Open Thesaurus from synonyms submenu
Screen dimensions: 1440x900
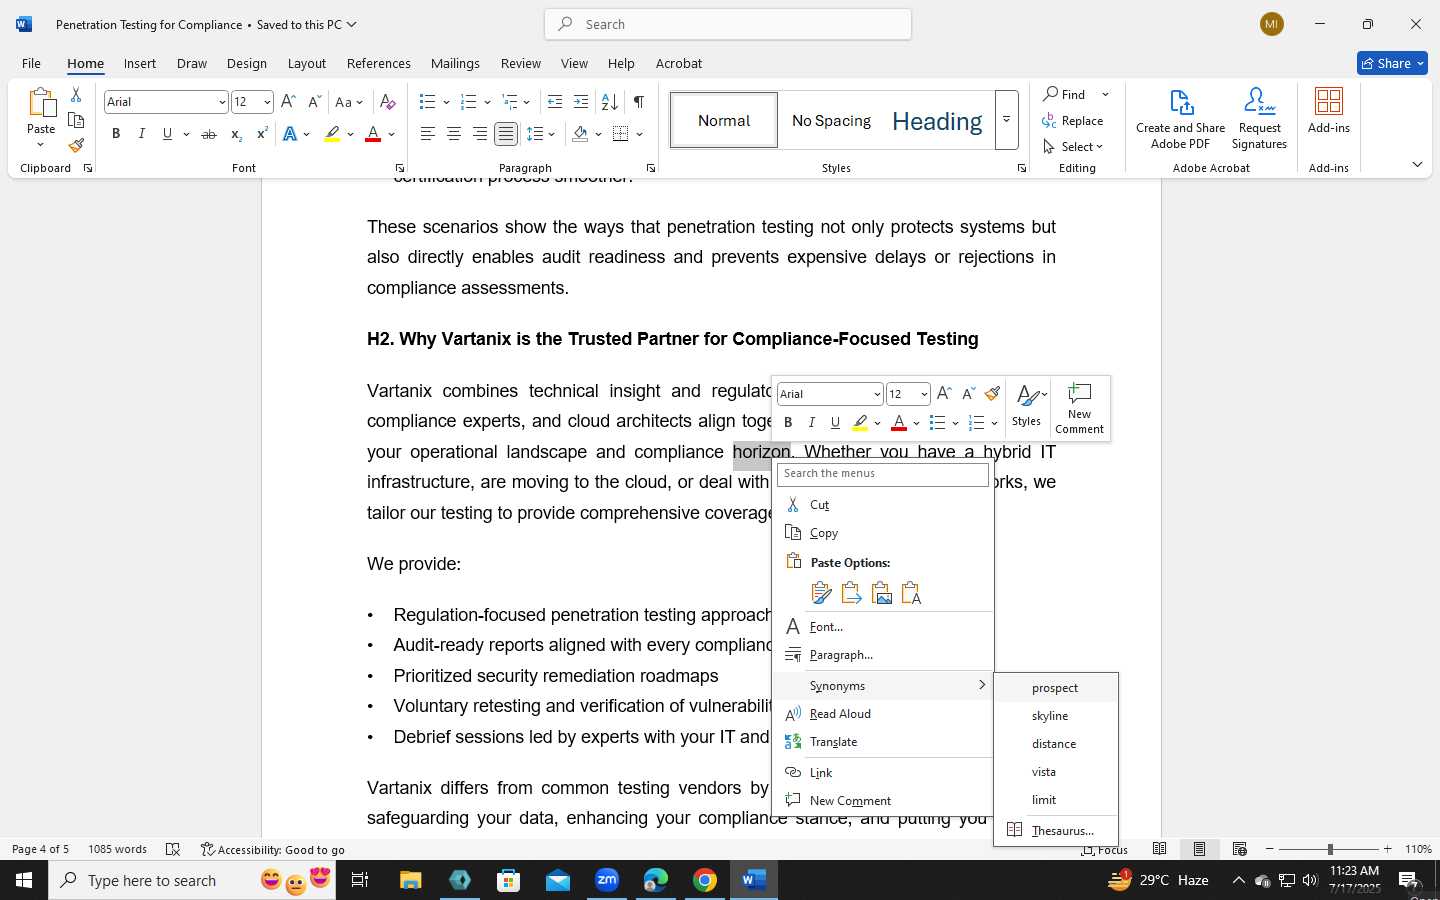[x=1055, y=830]
